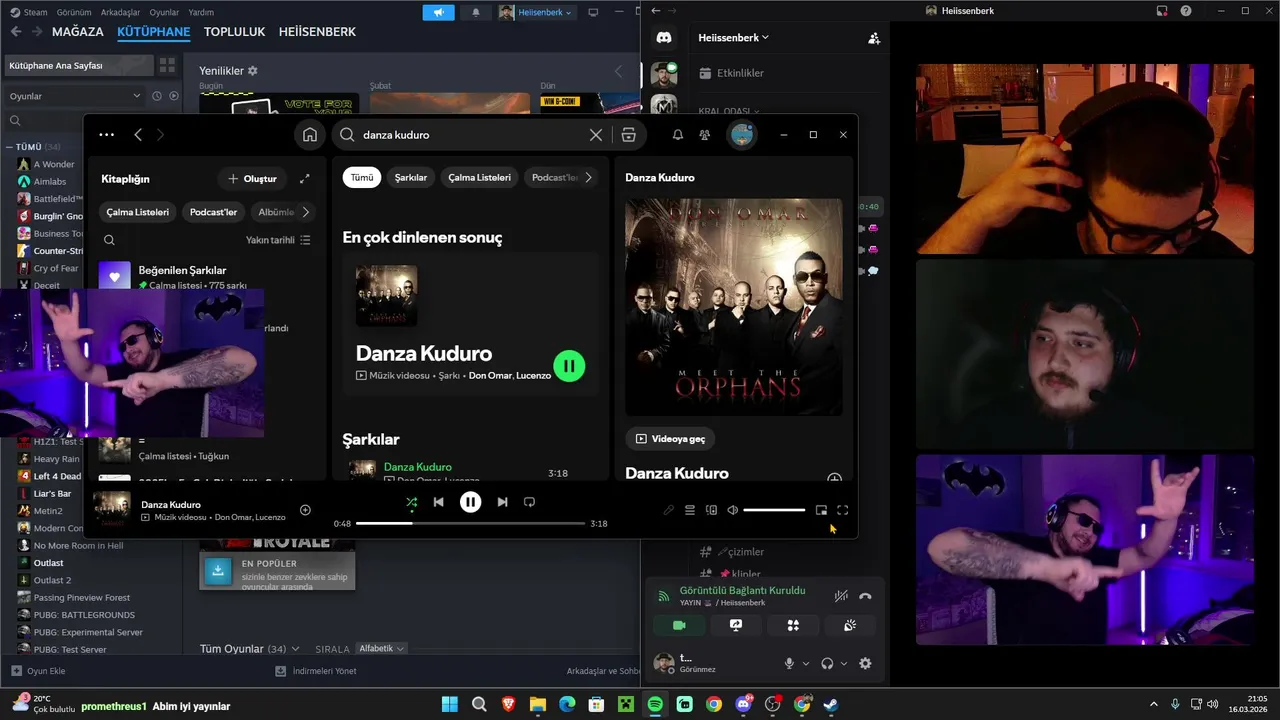Mute Discord microphone

coord(789,663)
